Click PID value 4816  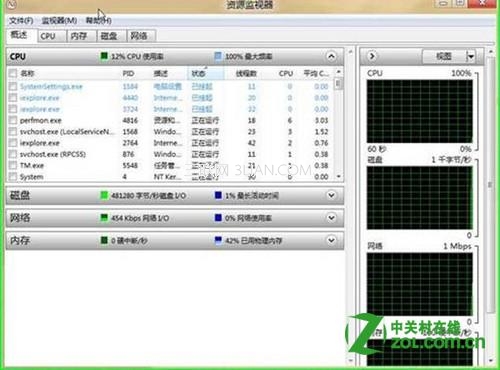(130, 120)
